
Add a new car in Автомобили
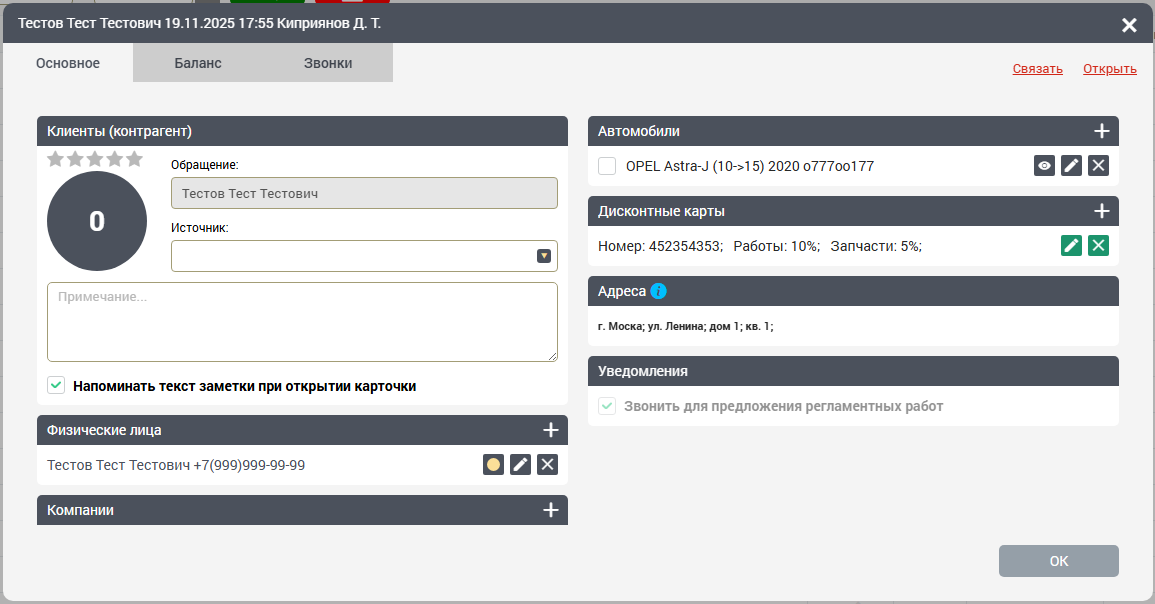(x=1101, y=131)
